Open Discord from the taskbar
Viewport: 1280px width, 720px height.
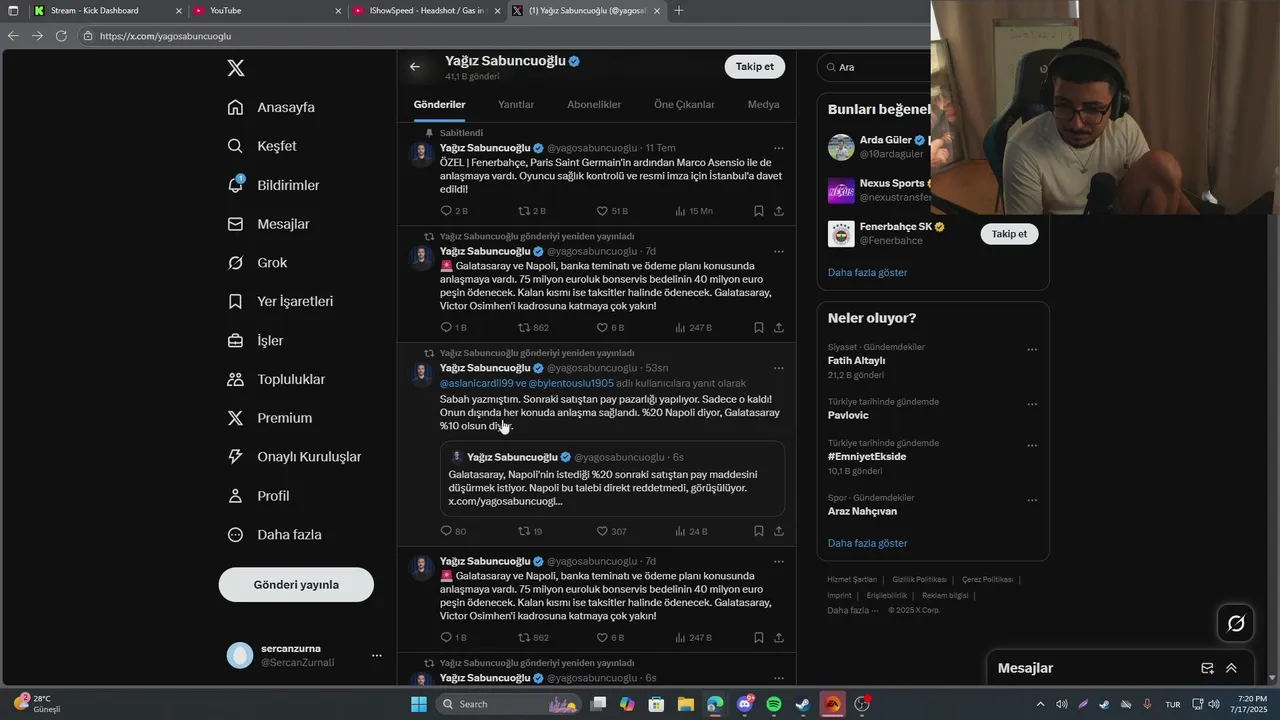tap(745, 704)
